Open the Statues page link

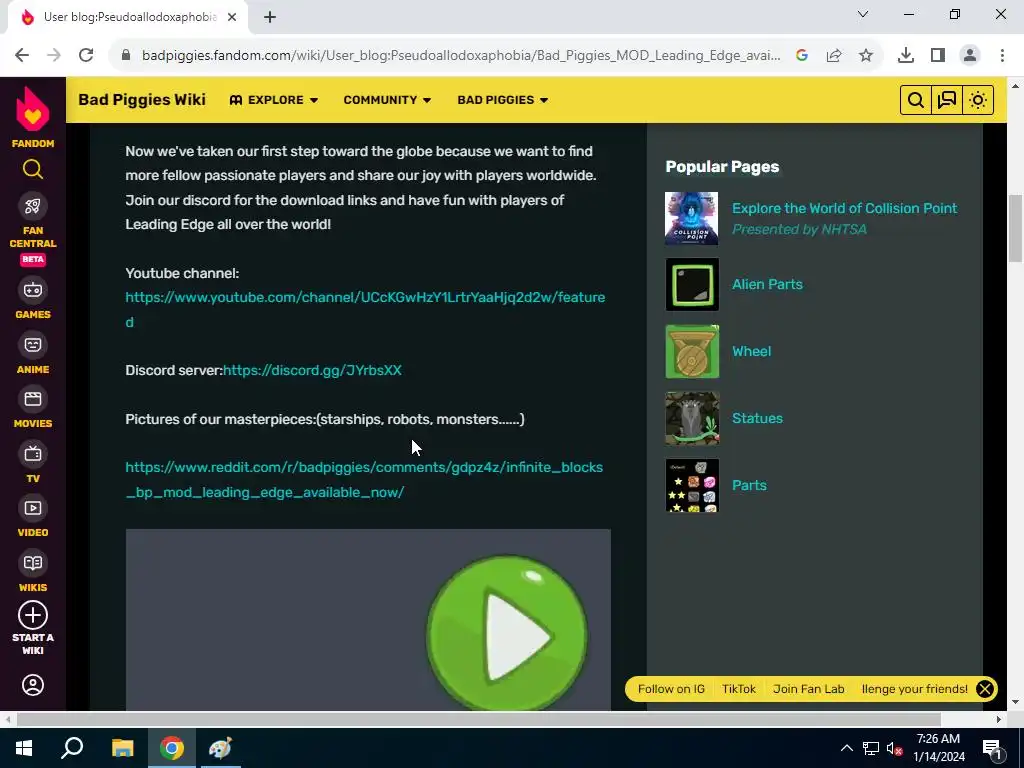pyautogui.click(x=758, y=419)
